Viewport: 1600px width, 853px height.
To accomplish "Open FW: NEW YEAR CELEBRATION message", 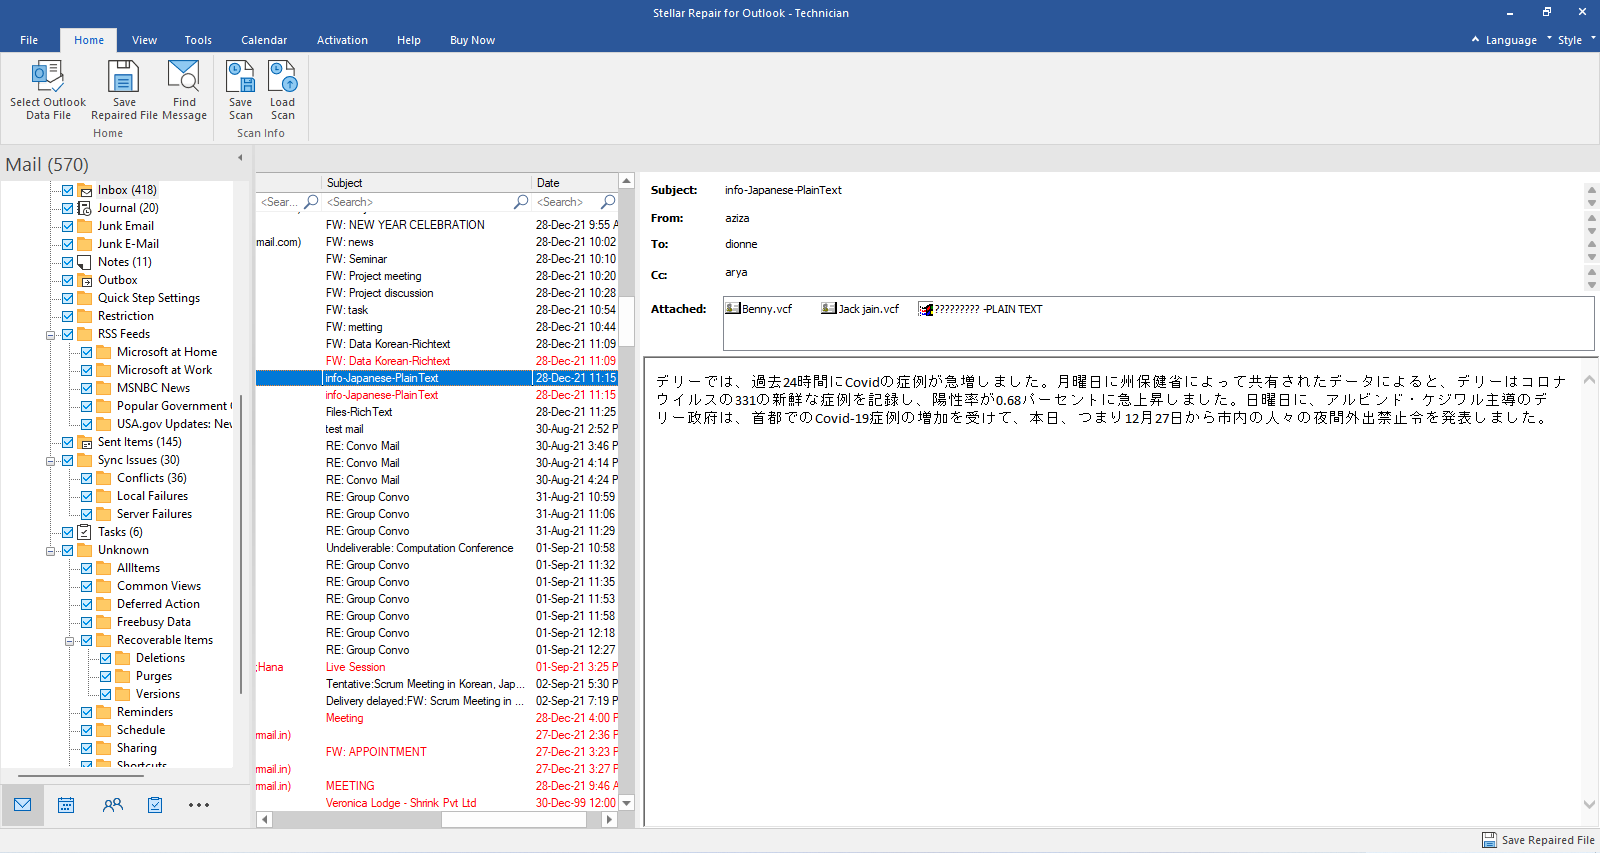I will [405, 225].
